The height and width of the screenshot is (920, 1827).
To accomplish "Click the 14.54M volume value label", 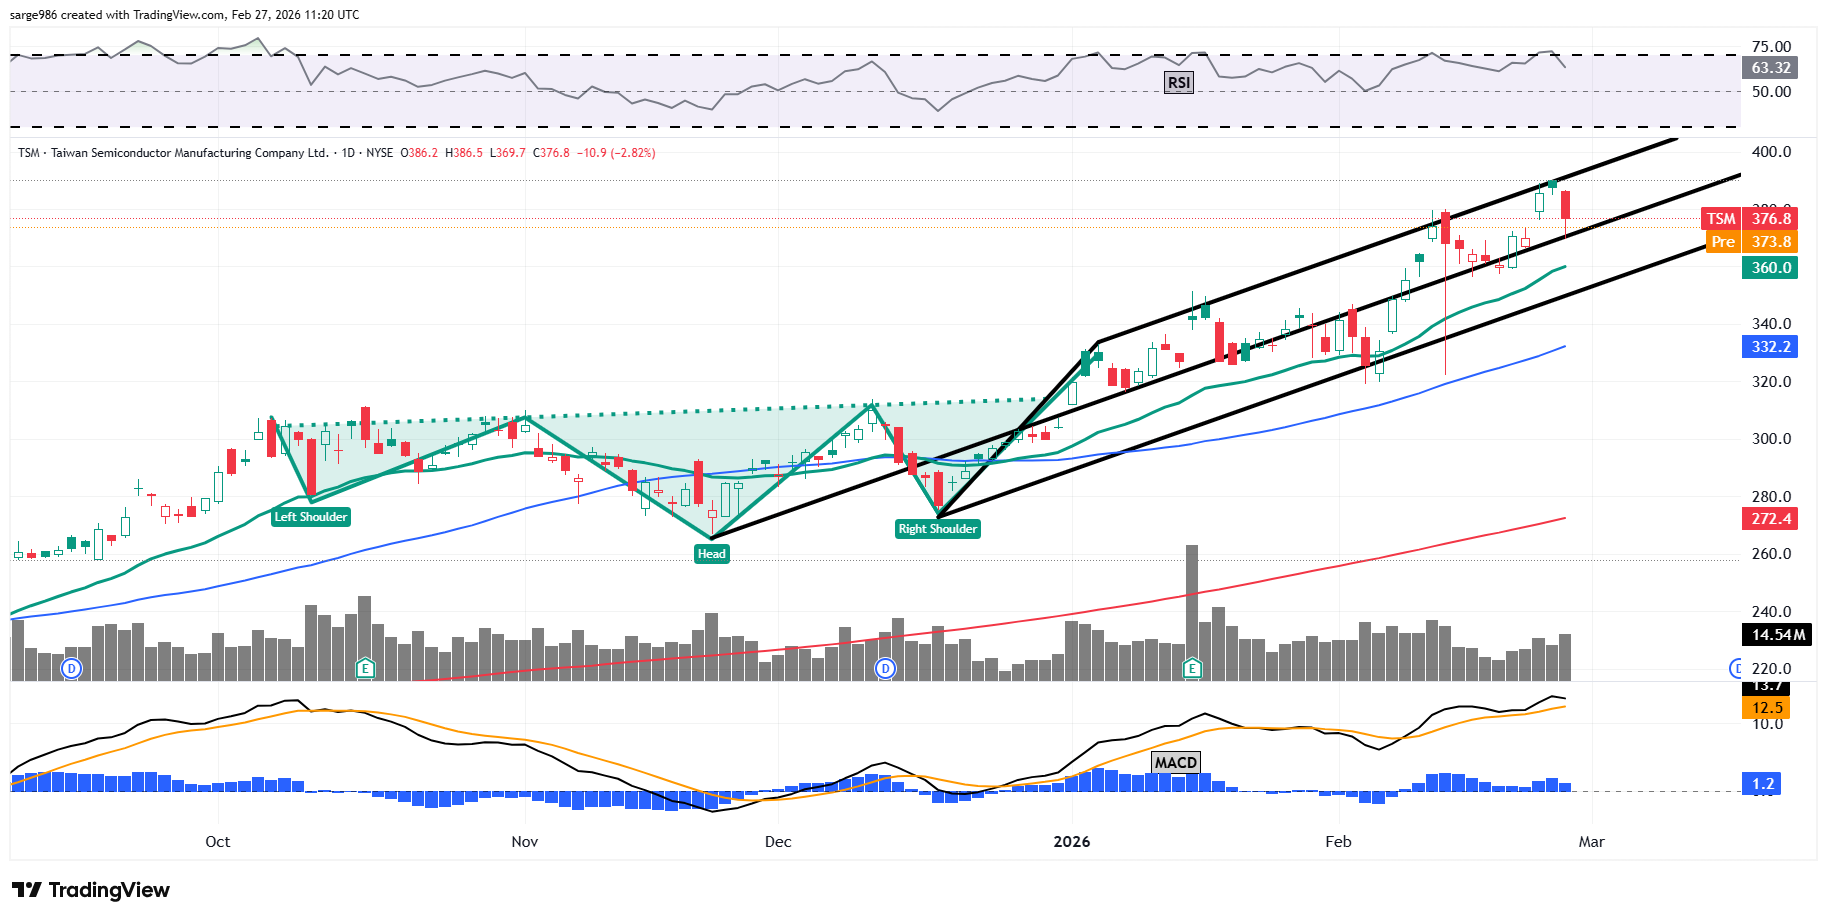I will click(x=1778, y=635).
